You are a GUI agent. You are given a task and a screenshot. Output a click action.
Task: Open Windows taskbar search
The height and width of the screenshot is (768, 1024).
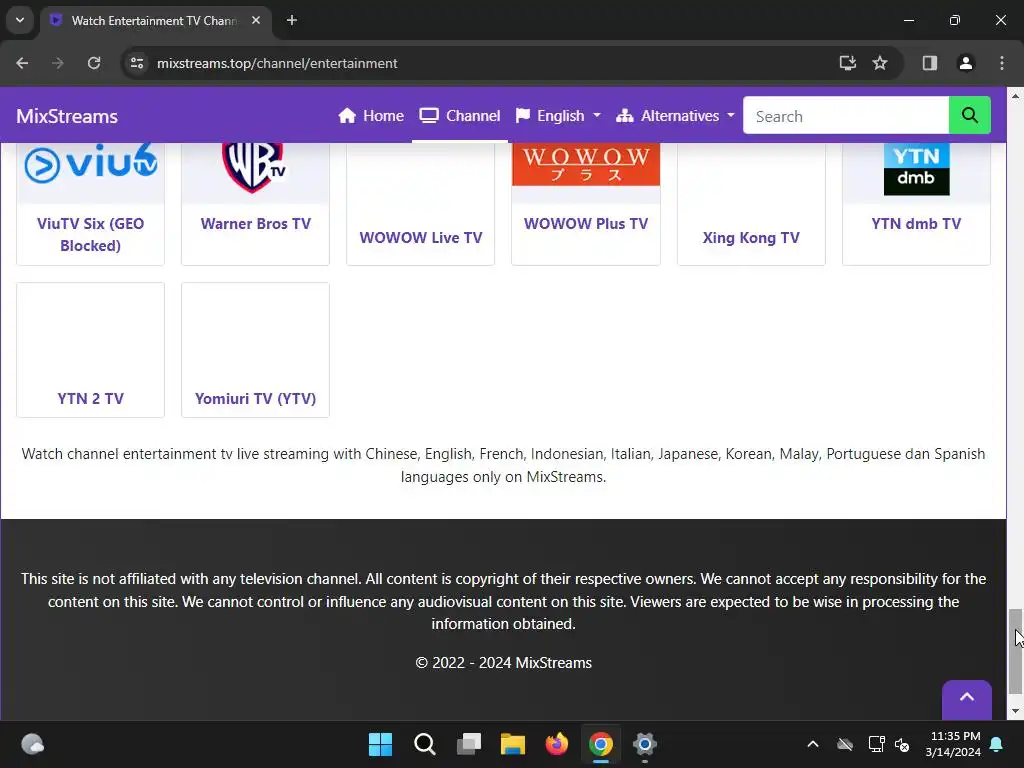[424, 744]
